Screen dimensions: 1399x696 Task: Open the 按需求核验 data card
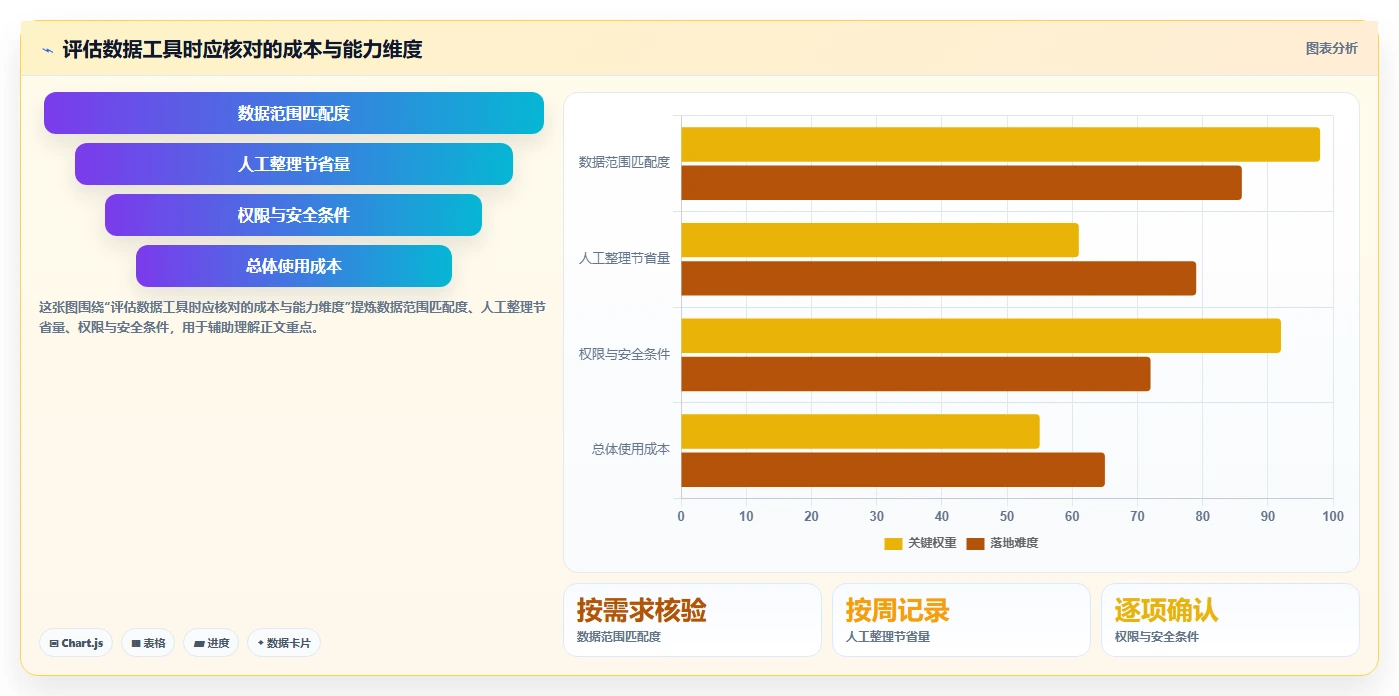692,620
